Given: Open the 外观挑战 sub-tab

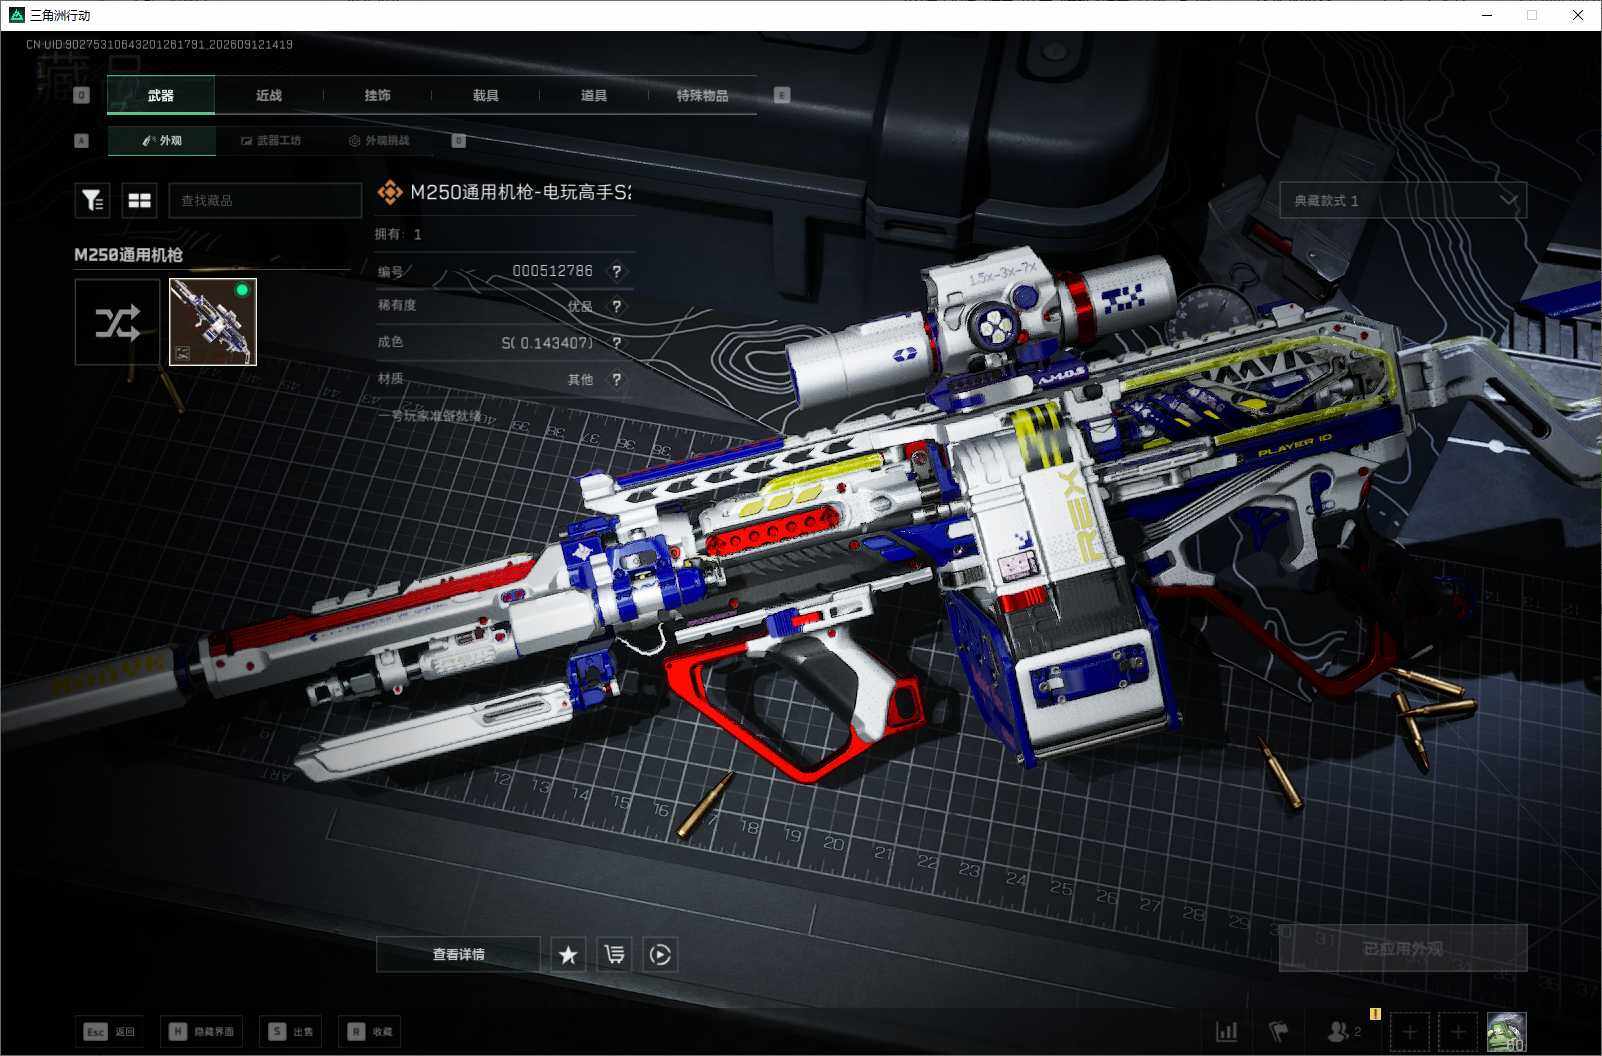Looking at the screenshot, I should pos(379,141).
